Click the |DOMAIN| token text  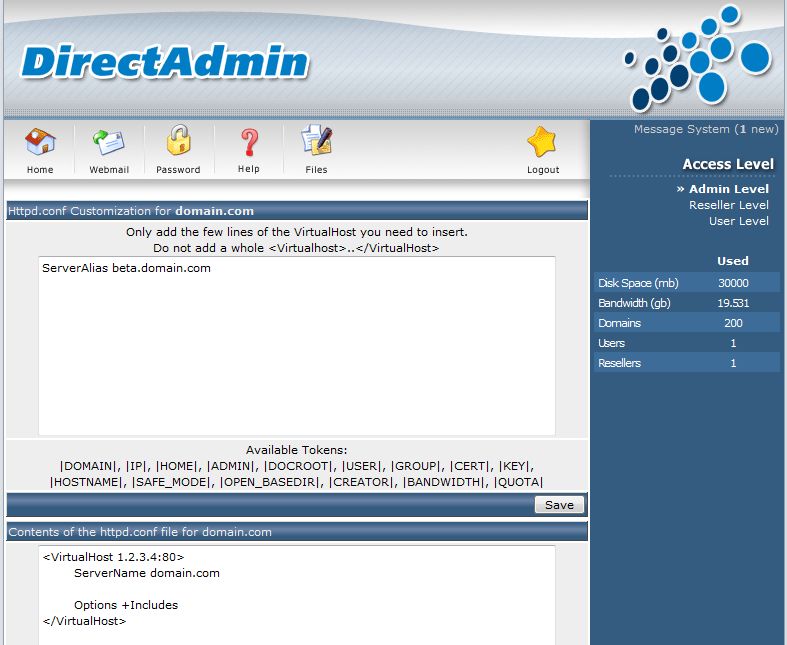(x=88, y=466)
